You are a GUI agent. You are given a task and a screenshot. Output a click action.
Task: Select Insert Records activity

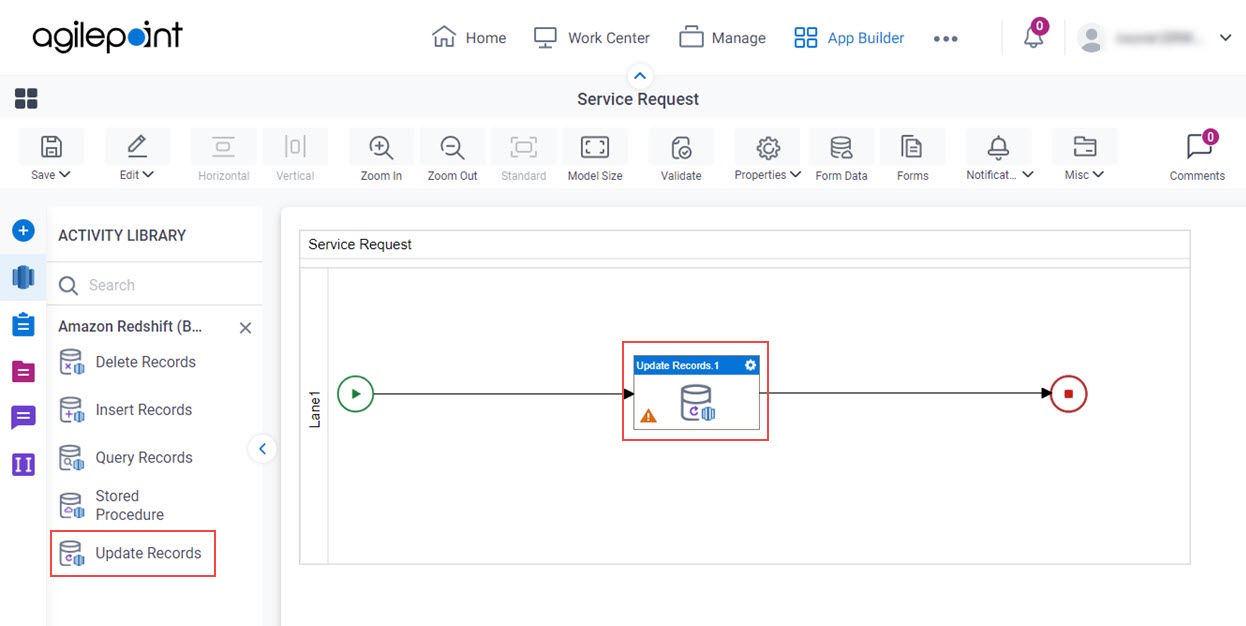pyautogui.click(x=125, y=410)
